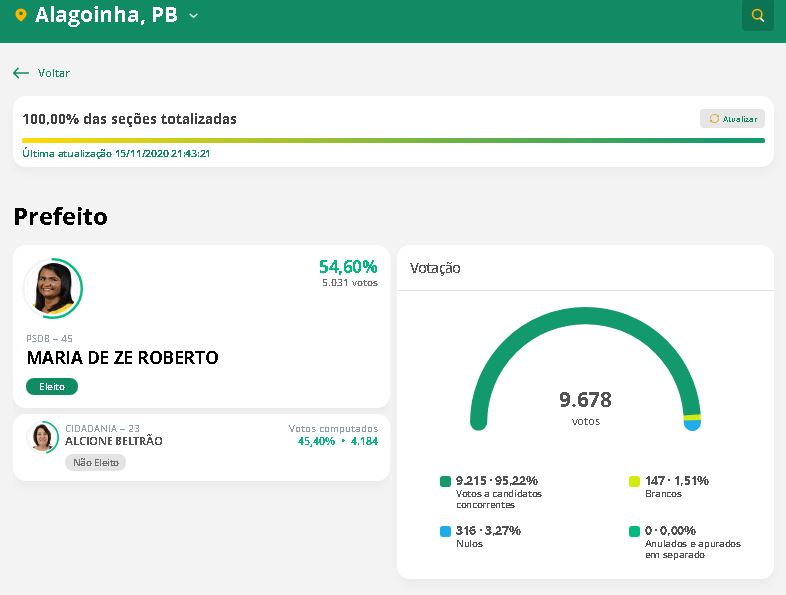Screen dimensions: 786x595
Task: Click the Não Eleito status badge
Action: tap(95, 462)
